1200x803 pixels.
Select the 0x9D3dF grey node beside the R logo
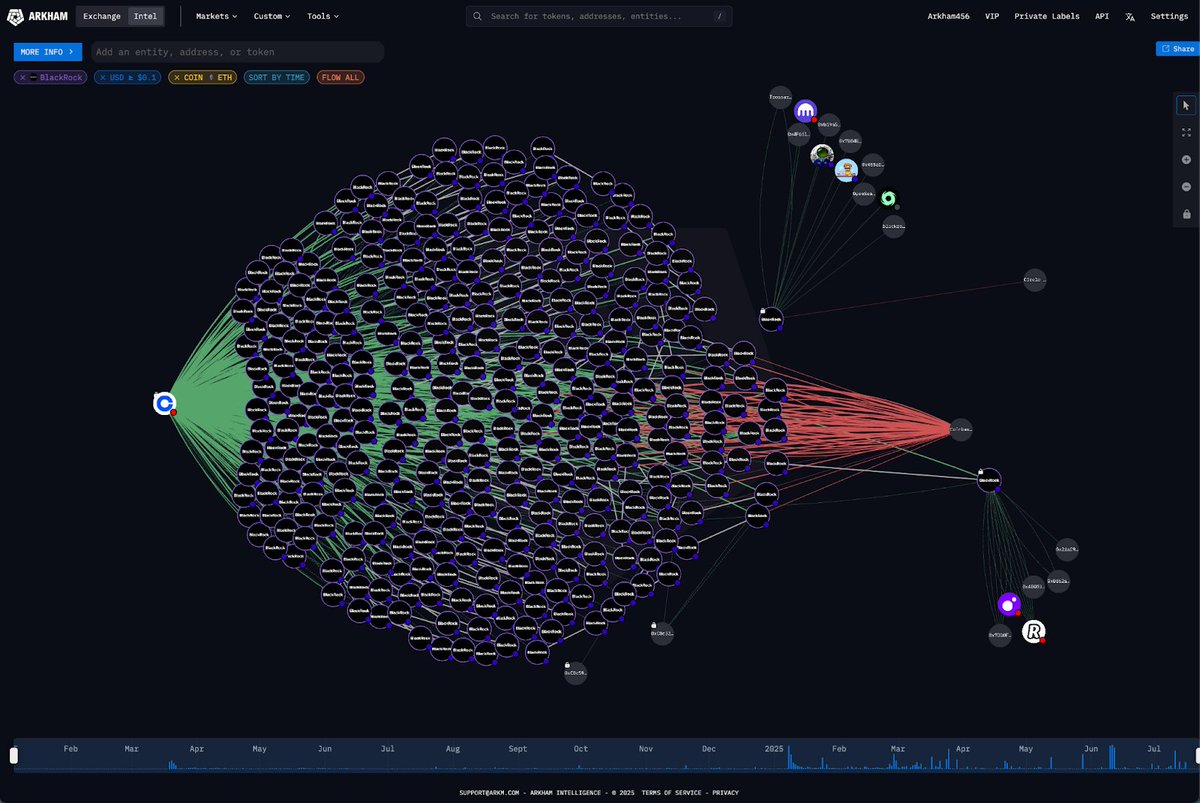pyautogui.click(x=1000, y=635)
